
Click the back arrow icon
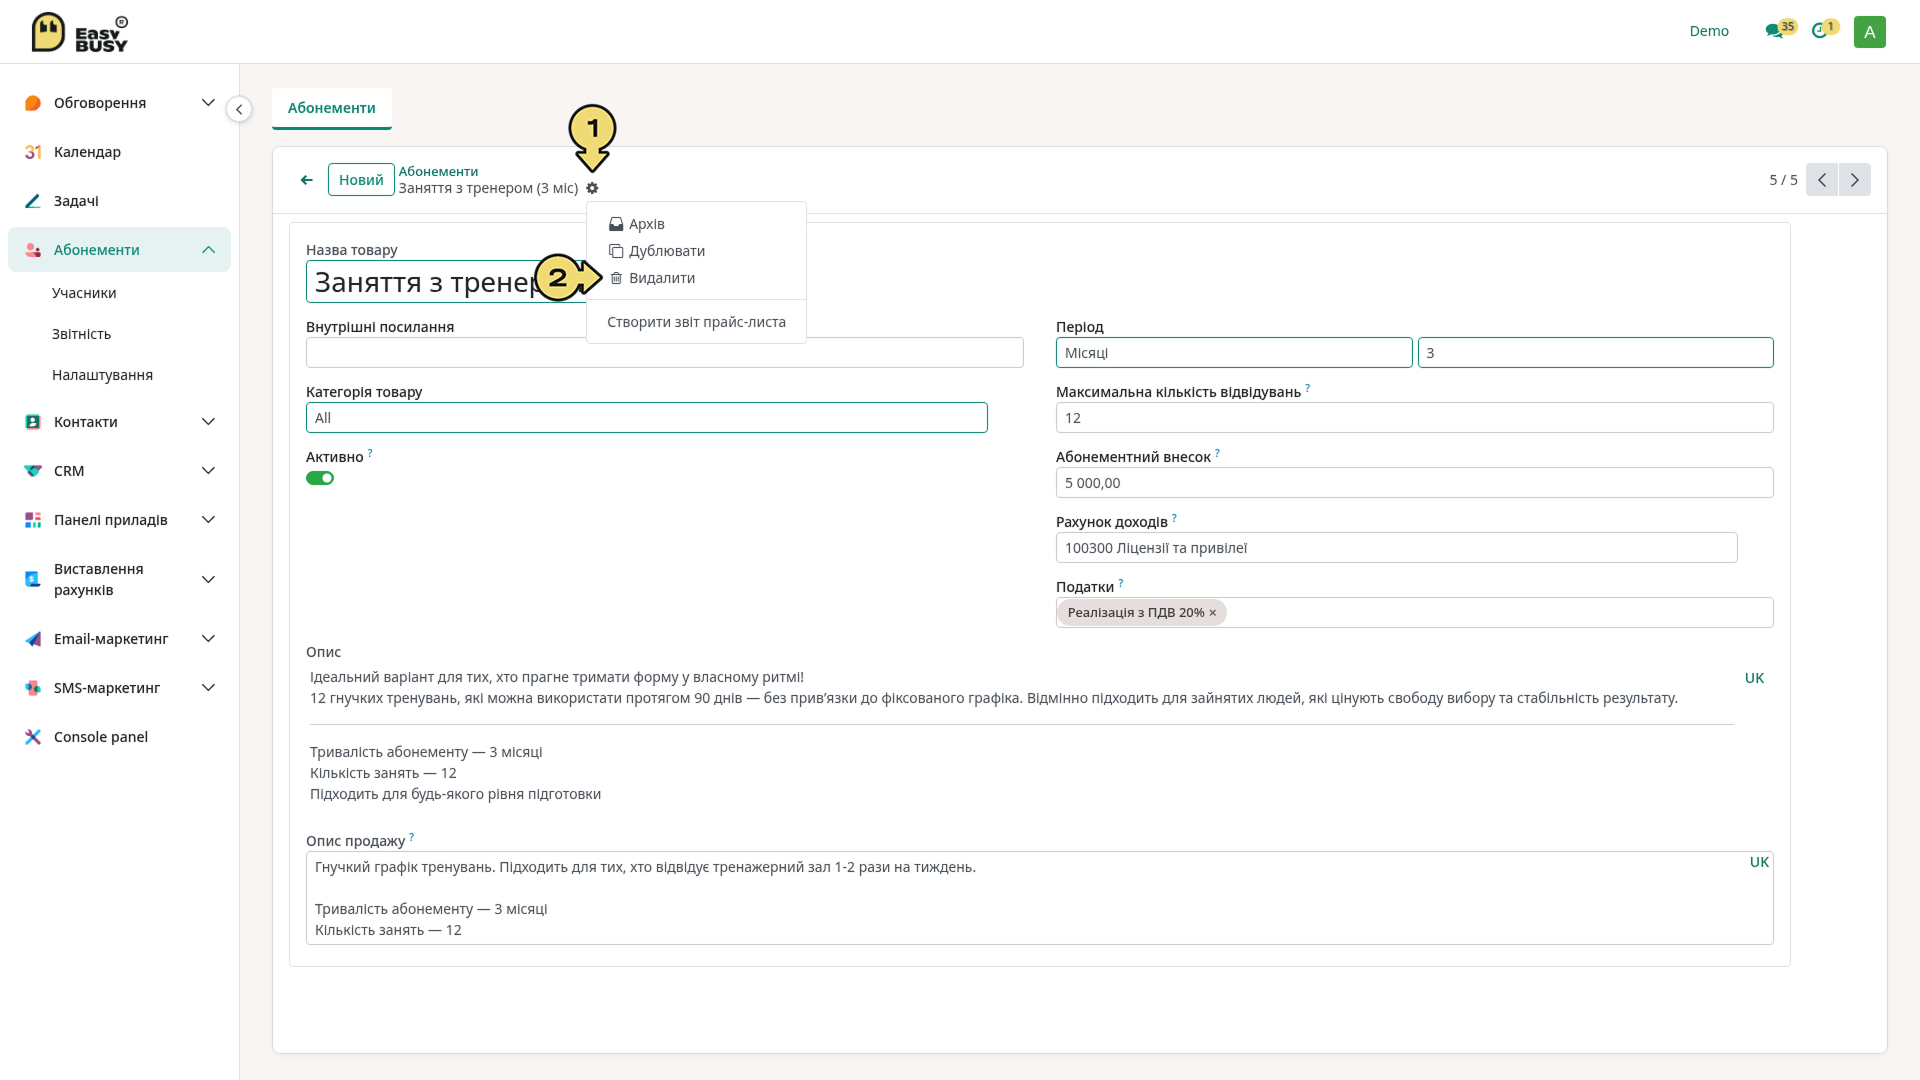click(x=306, y=180)
